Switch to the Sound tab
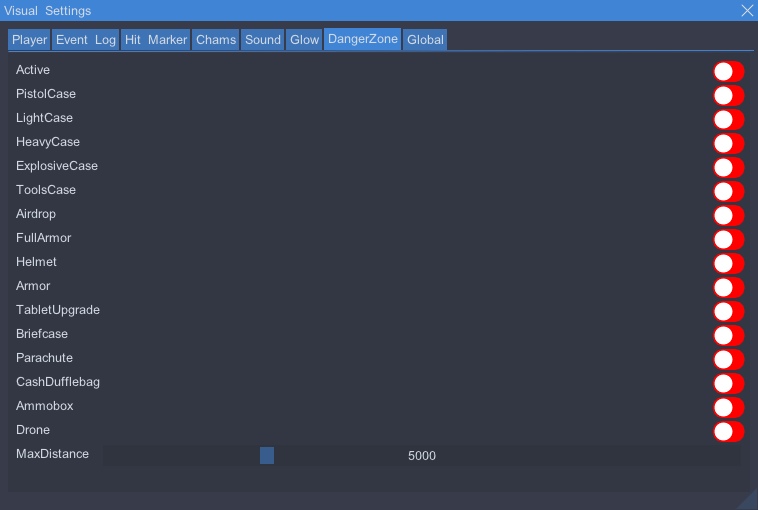This screenshot has height=510, width=758. pos(262,40)
